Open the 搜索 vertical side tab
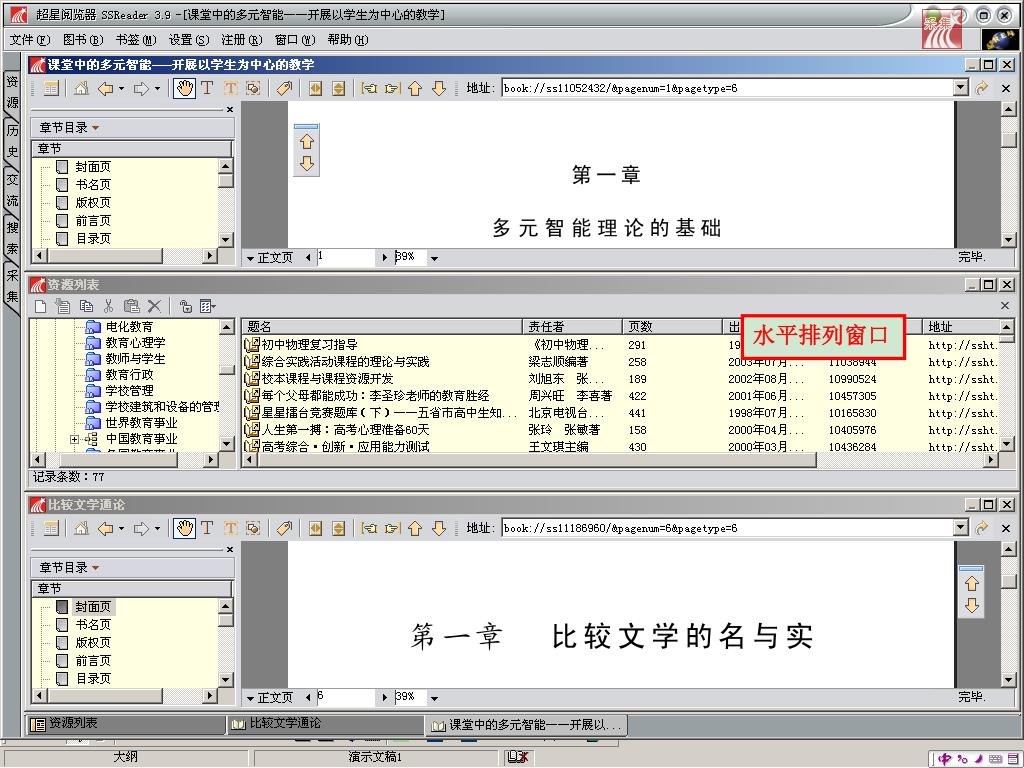This screenshot has height=768, width=1024. tap(12, 238)
